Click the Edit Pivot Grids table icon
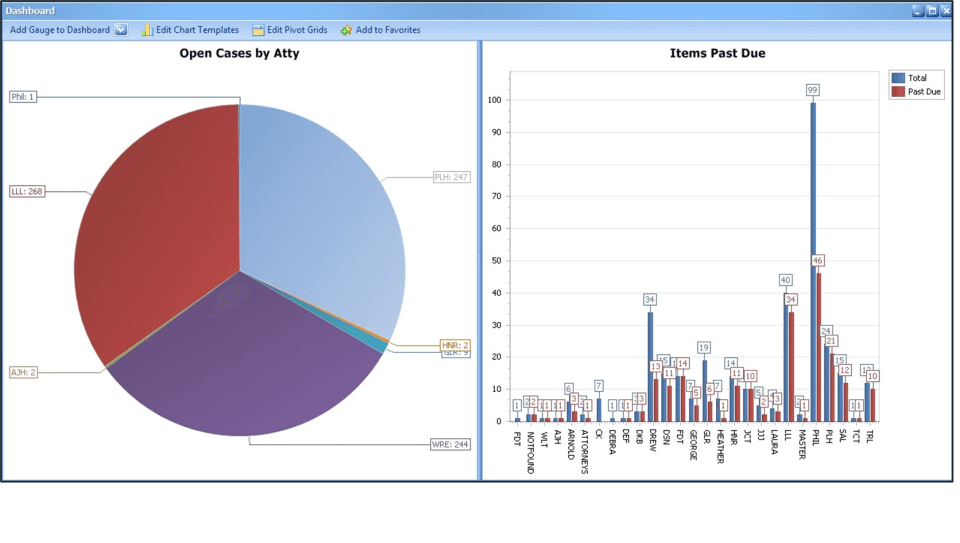 click(x=258, y=30)
